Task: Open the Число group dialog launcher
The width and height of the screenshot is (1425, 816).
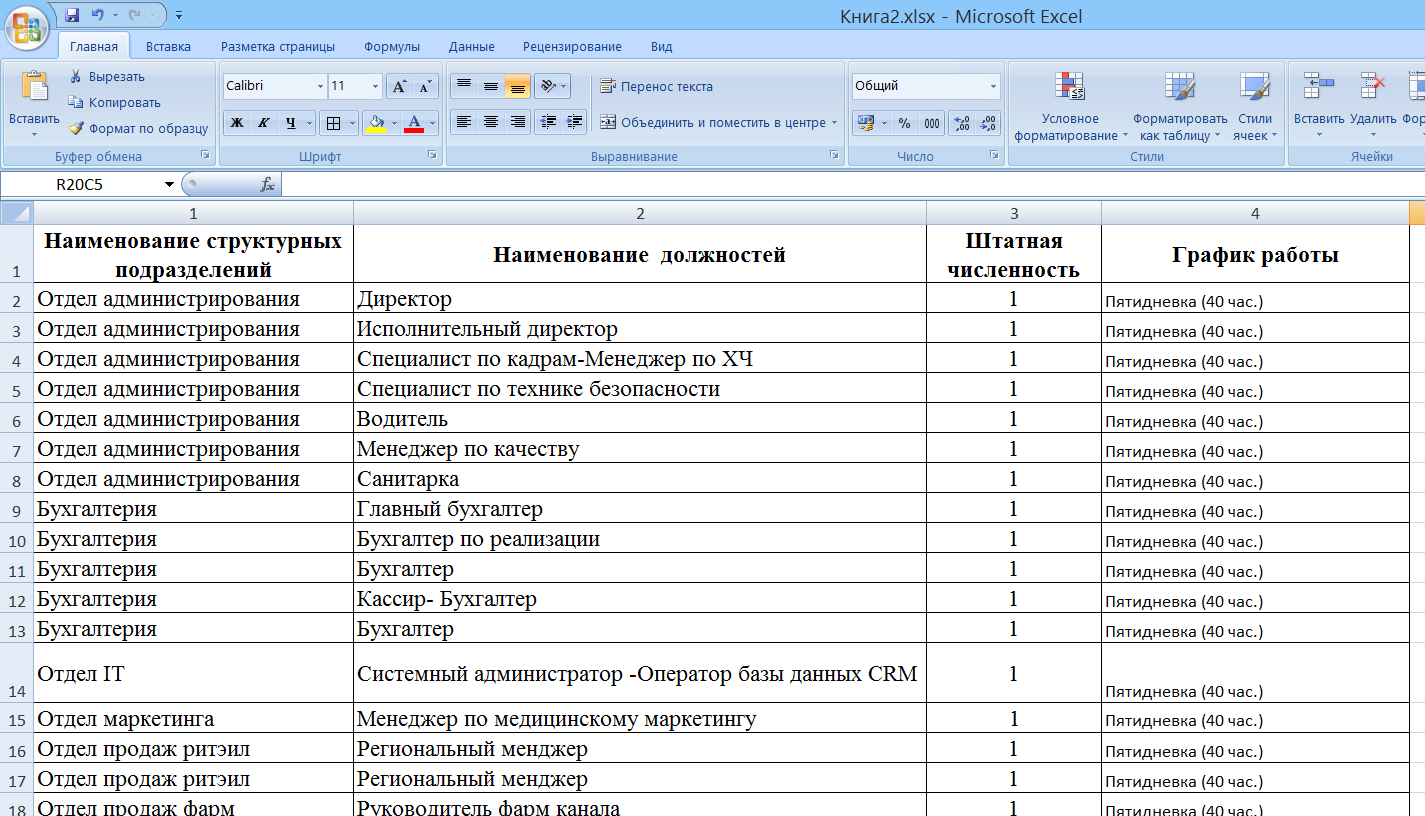Action: pos(994,156)
